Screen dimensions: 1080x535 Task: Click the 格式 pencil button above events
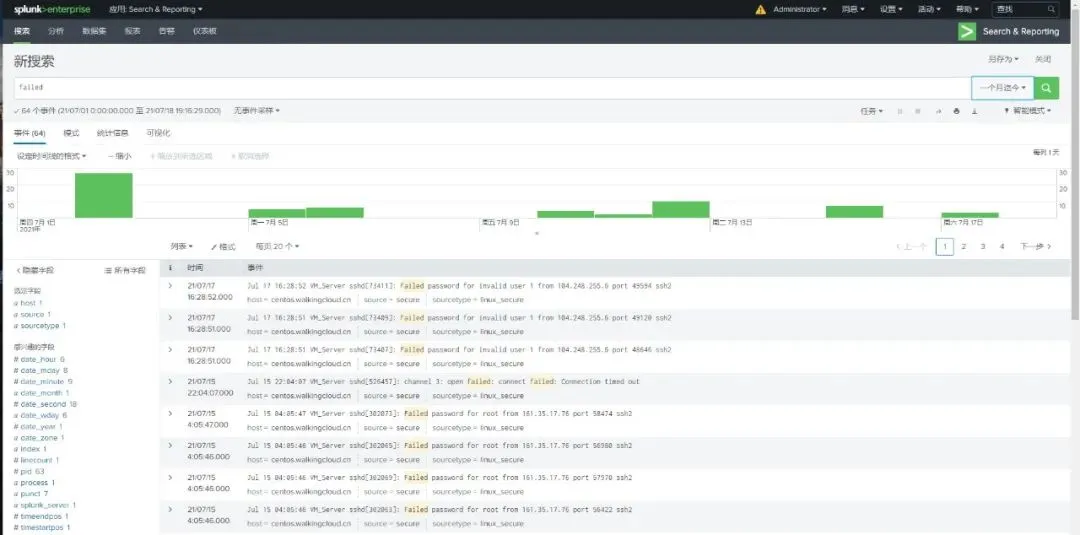coord(223,246)
